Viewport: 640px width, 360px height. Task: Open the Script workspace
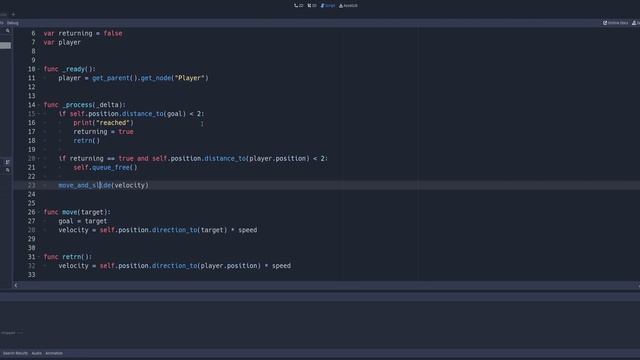click(328, 6)
